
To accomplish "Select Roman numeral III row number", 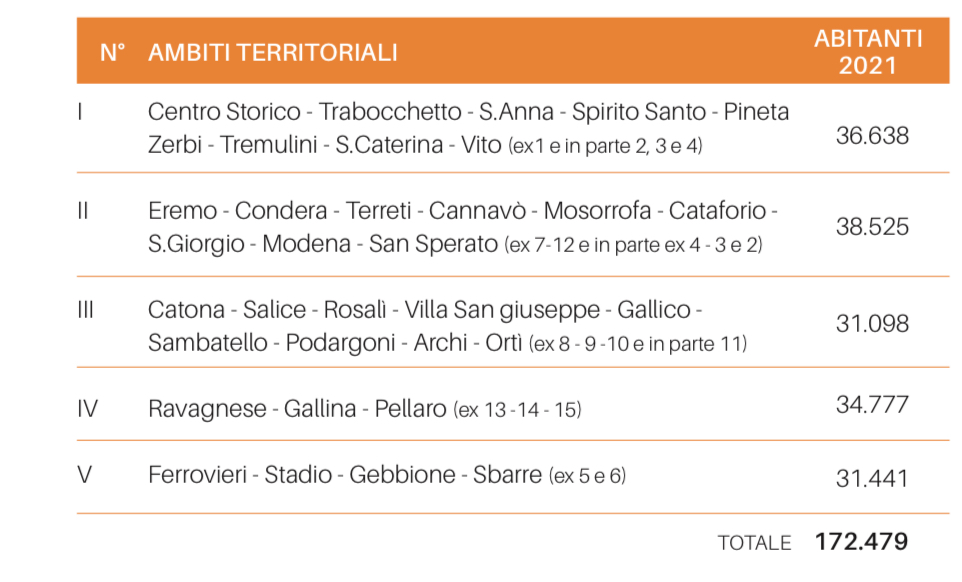I will pos(85,310).
